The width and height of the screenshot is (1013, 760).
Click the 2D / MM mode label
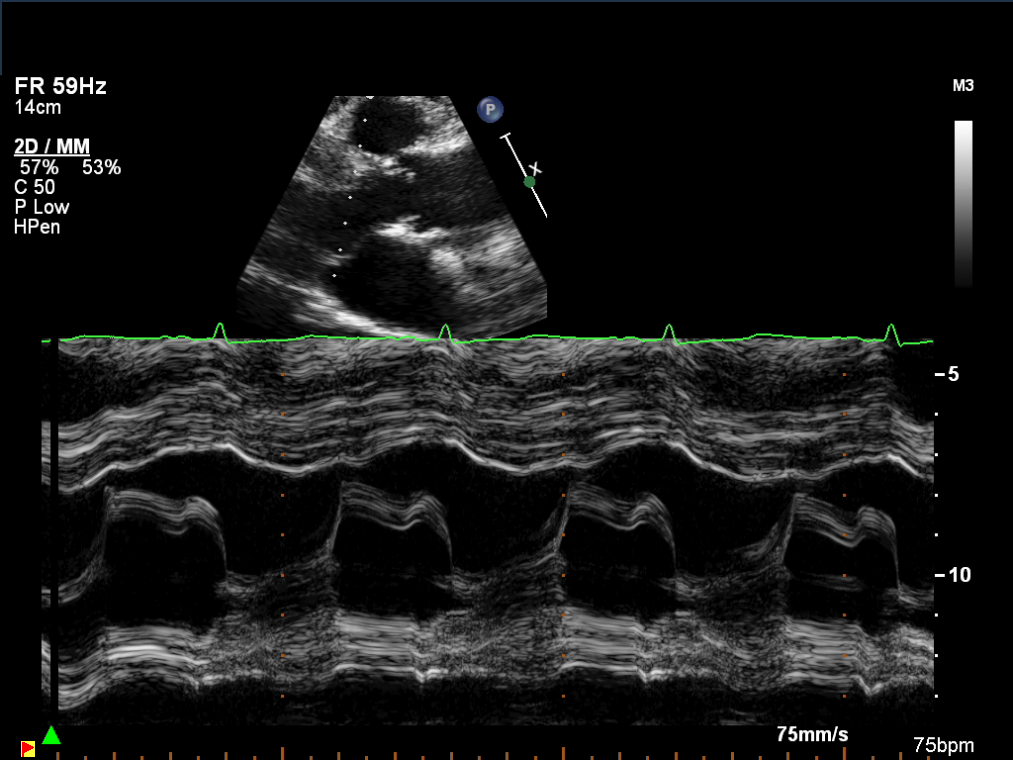pyautogui.click(x=52, y=147)
